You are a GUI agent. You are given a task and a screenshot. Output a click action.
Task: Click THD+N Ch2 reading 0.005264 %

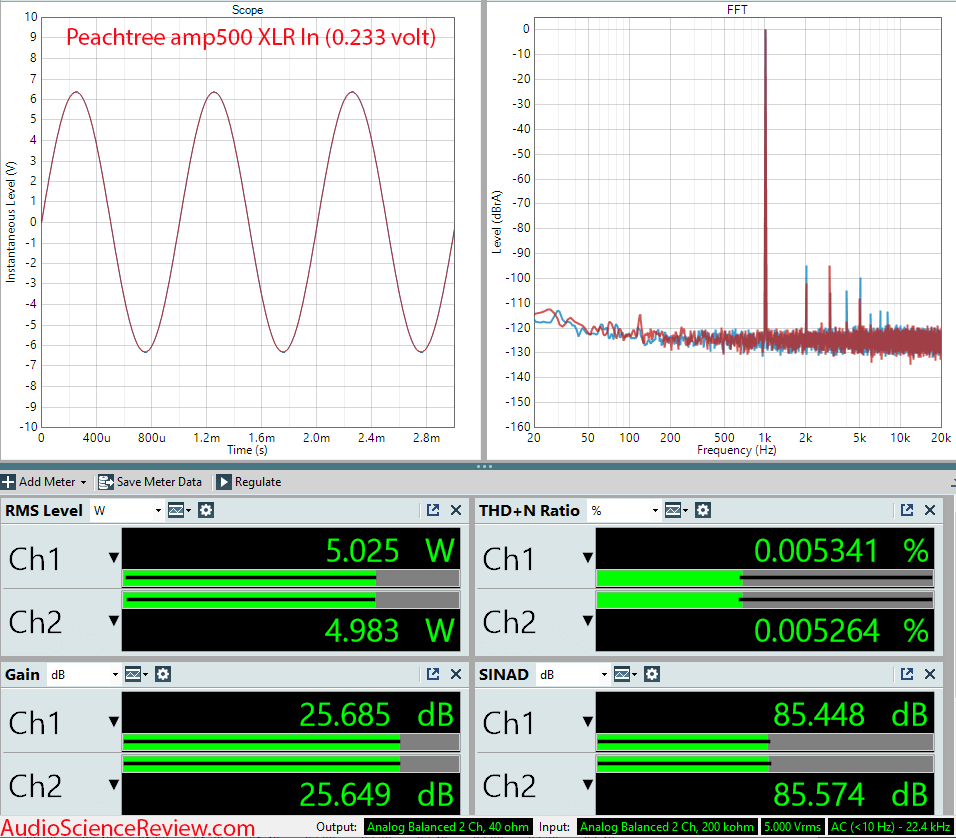click(x=841, y=630)
